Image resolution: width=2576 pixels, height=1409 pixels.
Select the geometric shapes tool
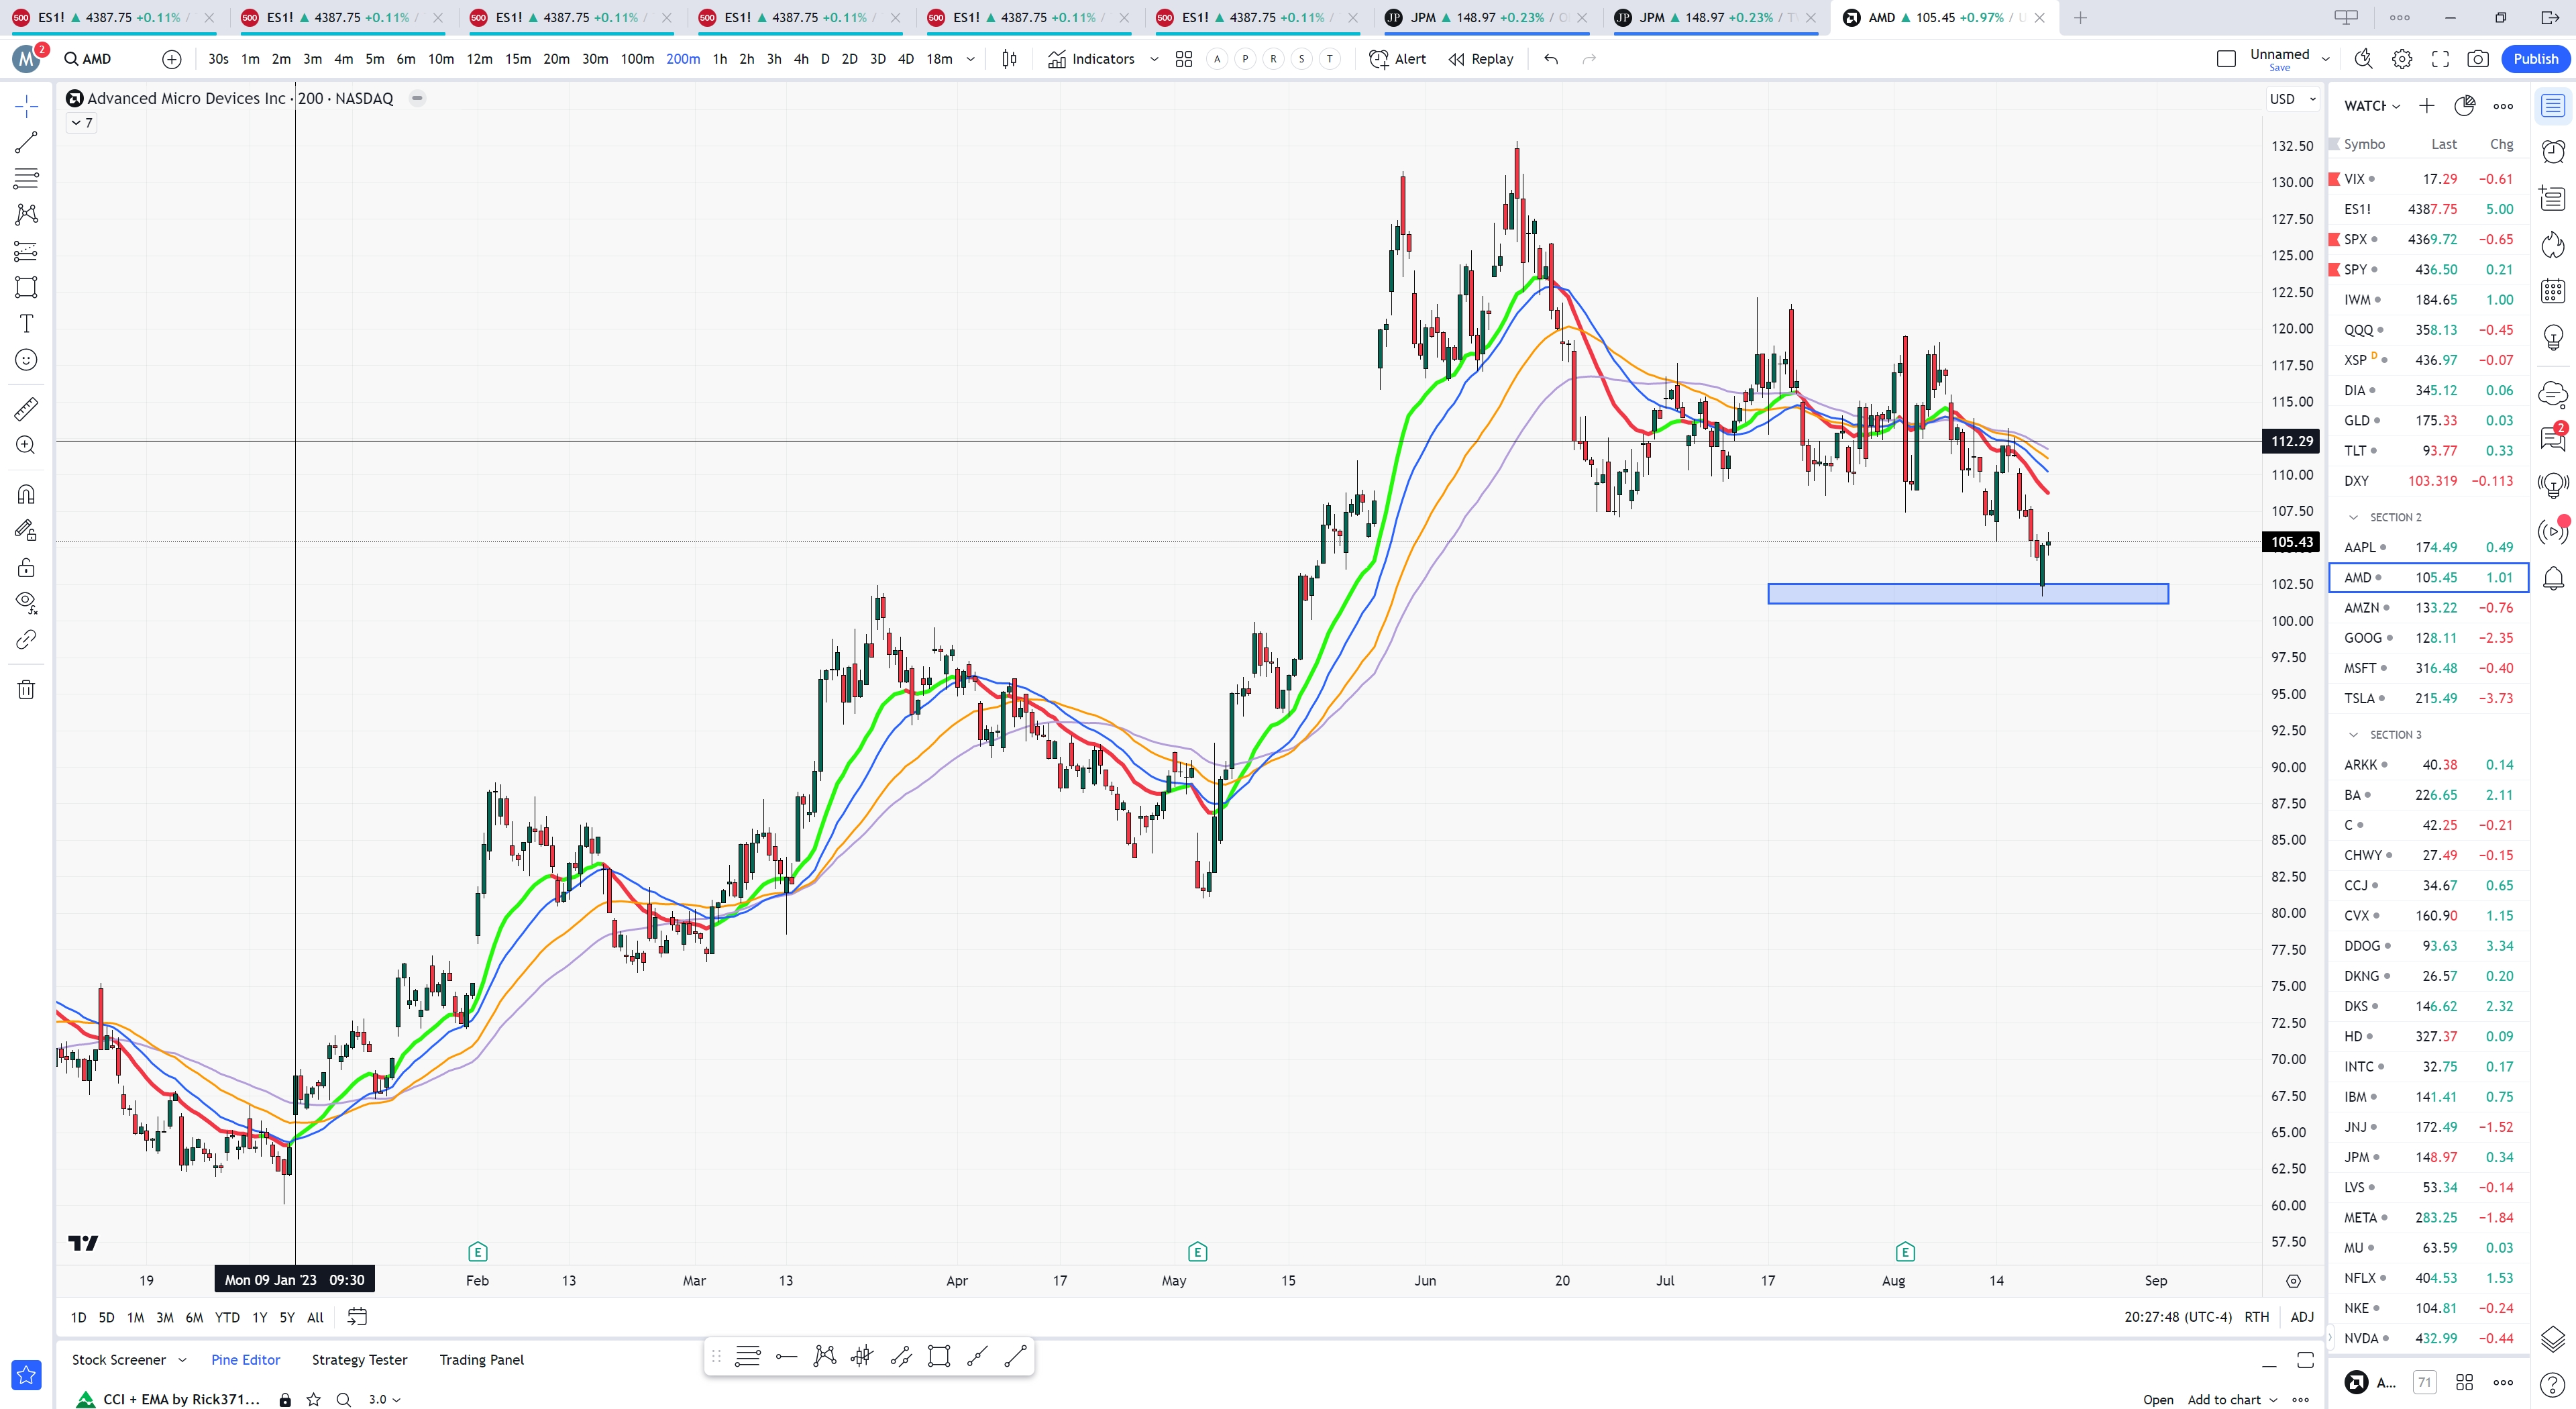[x=26, y=287]
